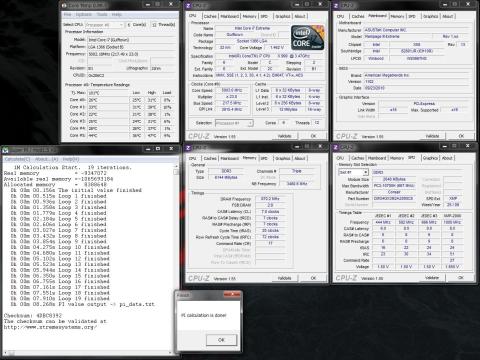Click Super PI vertical scrollbar up arrow
The width and height of the screenshot is (480, 360).
(x=176, y=166)
